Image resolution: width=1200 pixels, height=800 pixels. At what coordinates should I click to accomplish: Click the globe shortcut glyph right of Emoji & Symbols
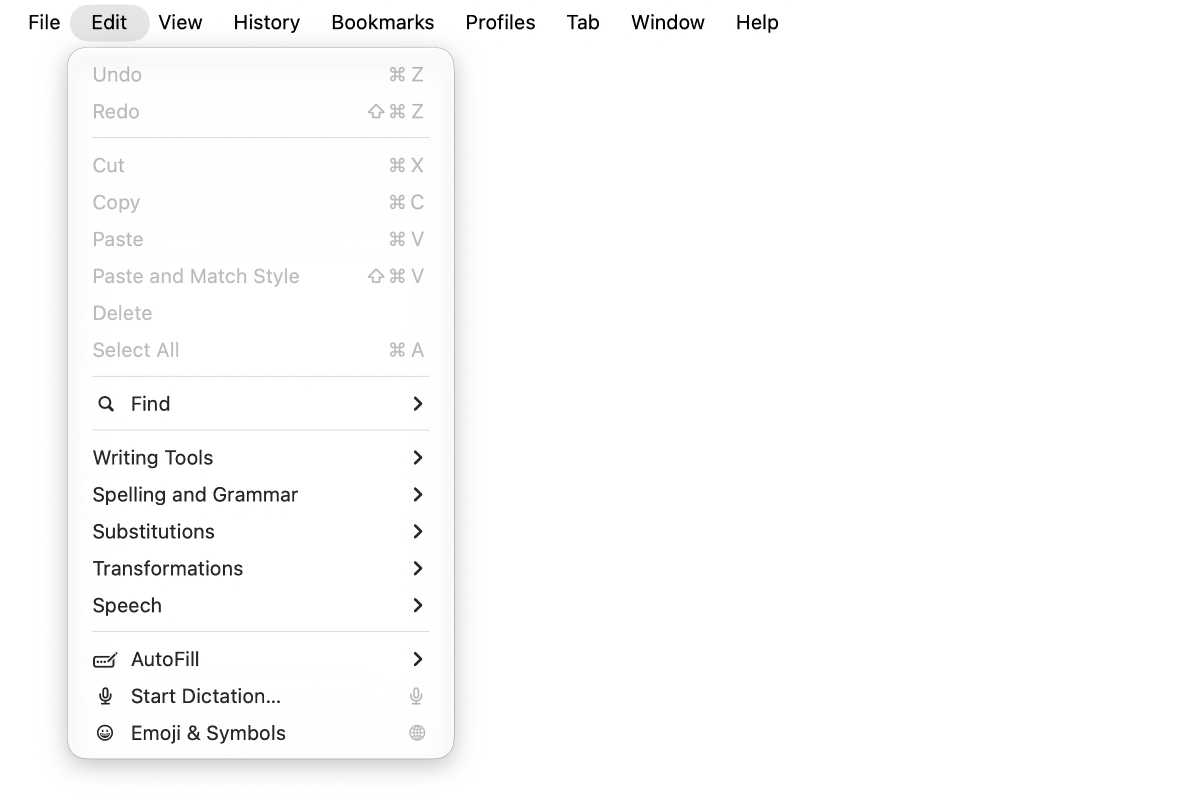pos(417,733)
